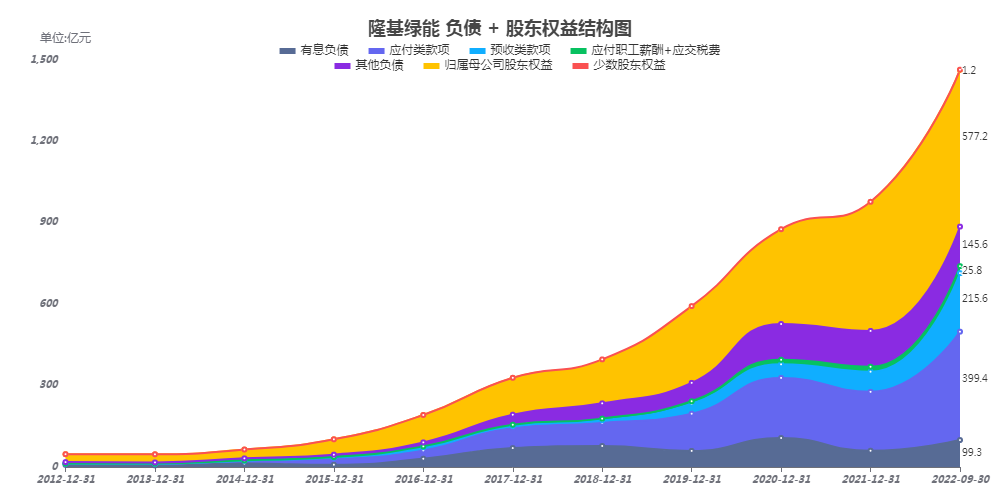The image size is (1000, 500).
Task: Select the 应付类款项 point at 2022-09-30
Action: (959, 332)
